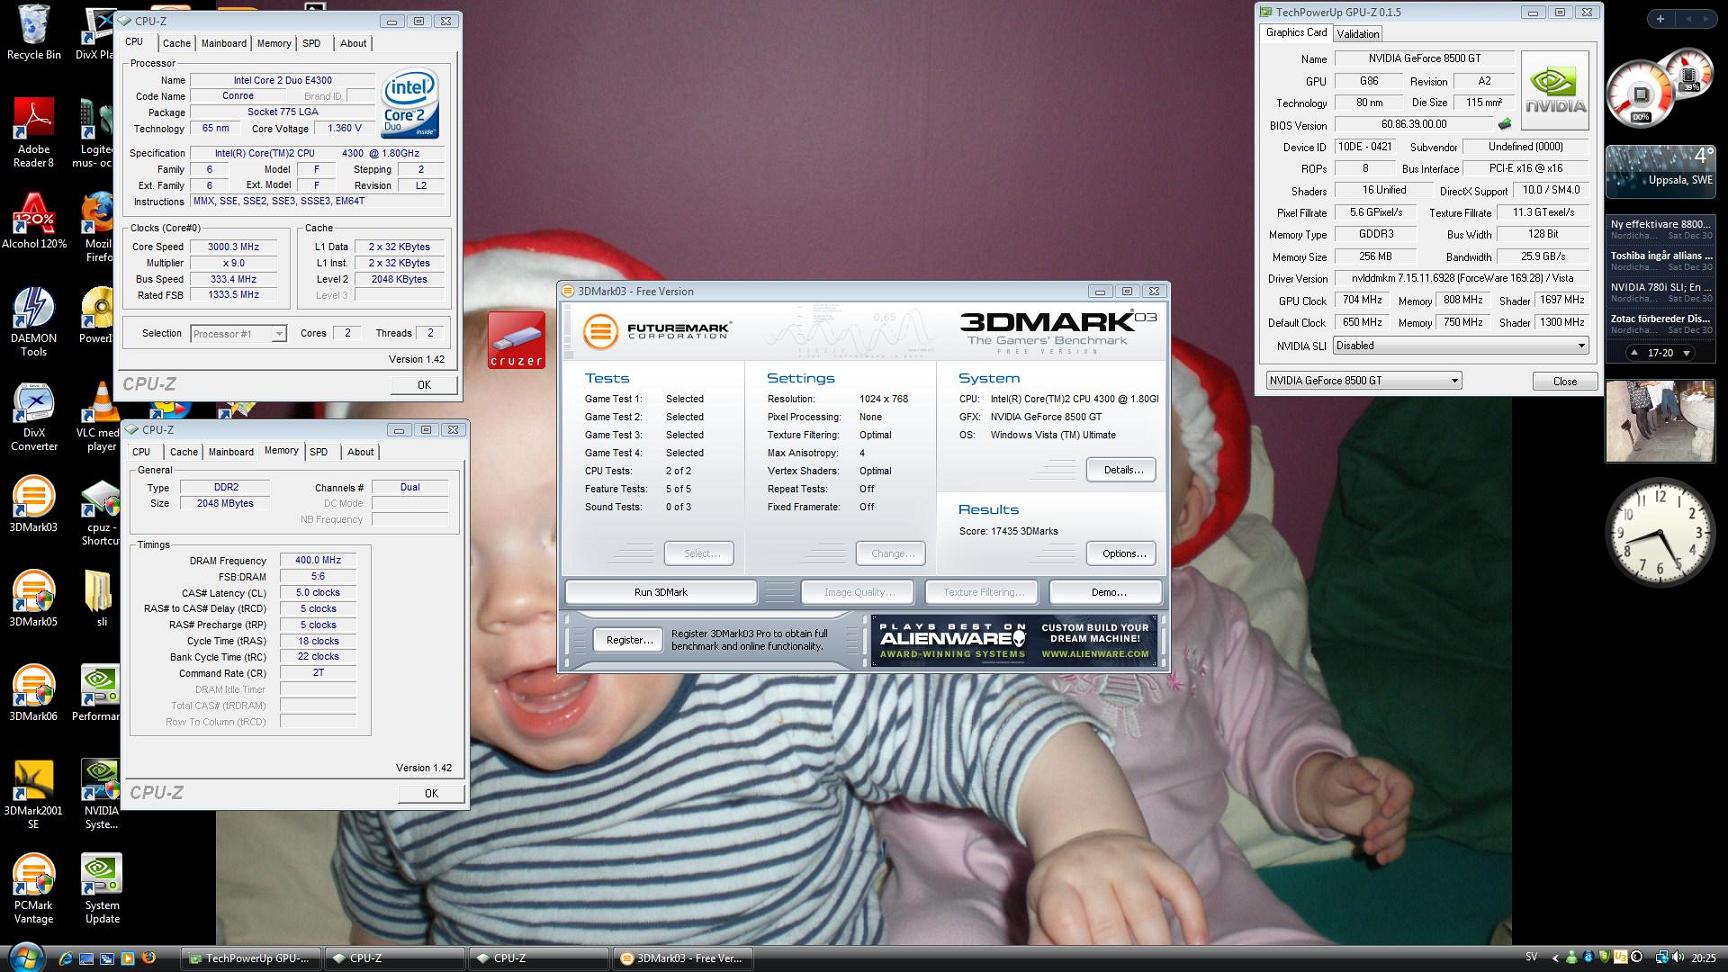Click the Score 17435 3DMarks text
This screenshot has width=1728, height=972.
tap(1008, 531)
